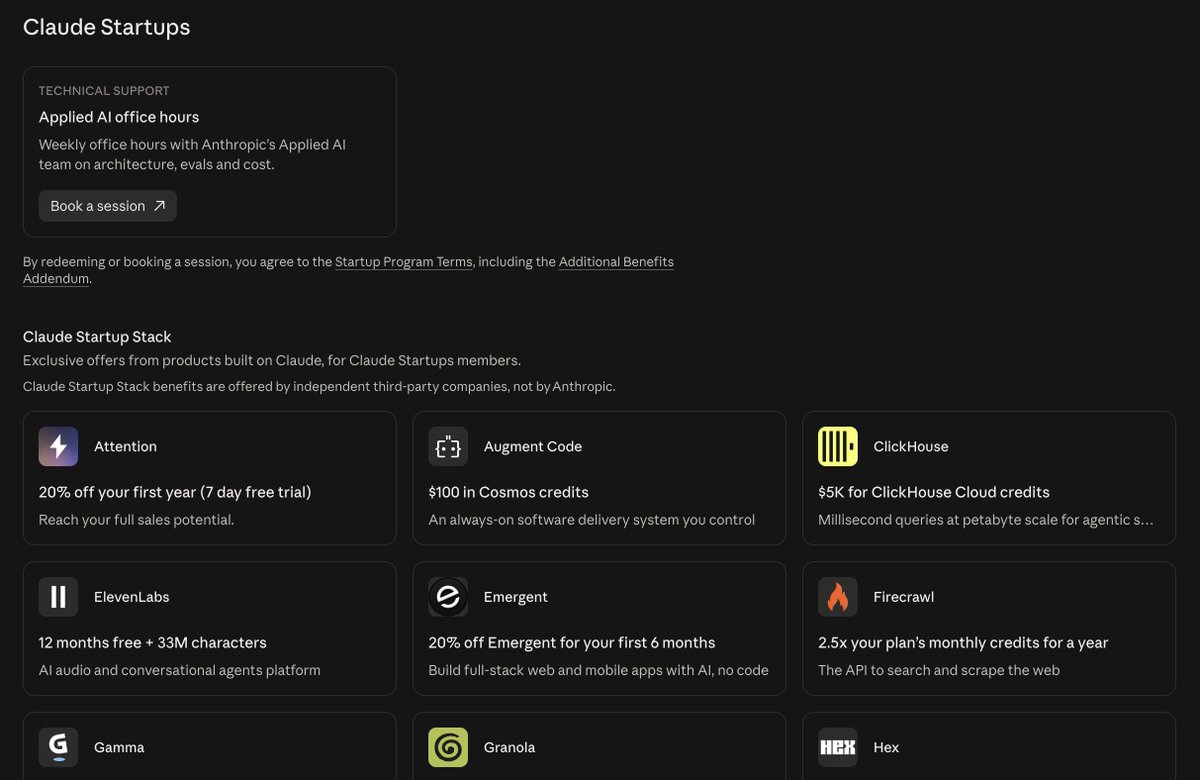
Task: Click the Granola green spiral logo
Action: [448, 747]
